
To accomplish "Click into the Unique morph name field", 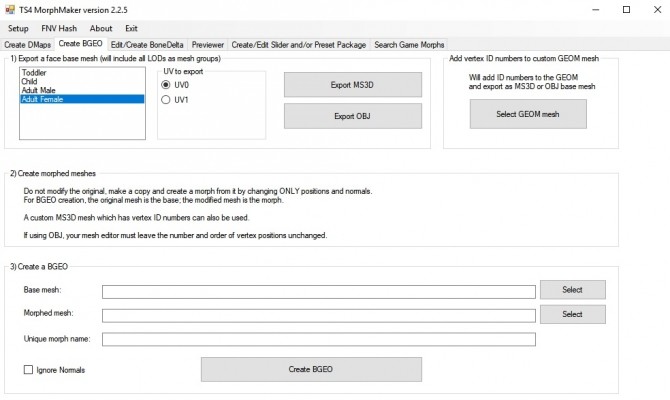I will 318,339.
